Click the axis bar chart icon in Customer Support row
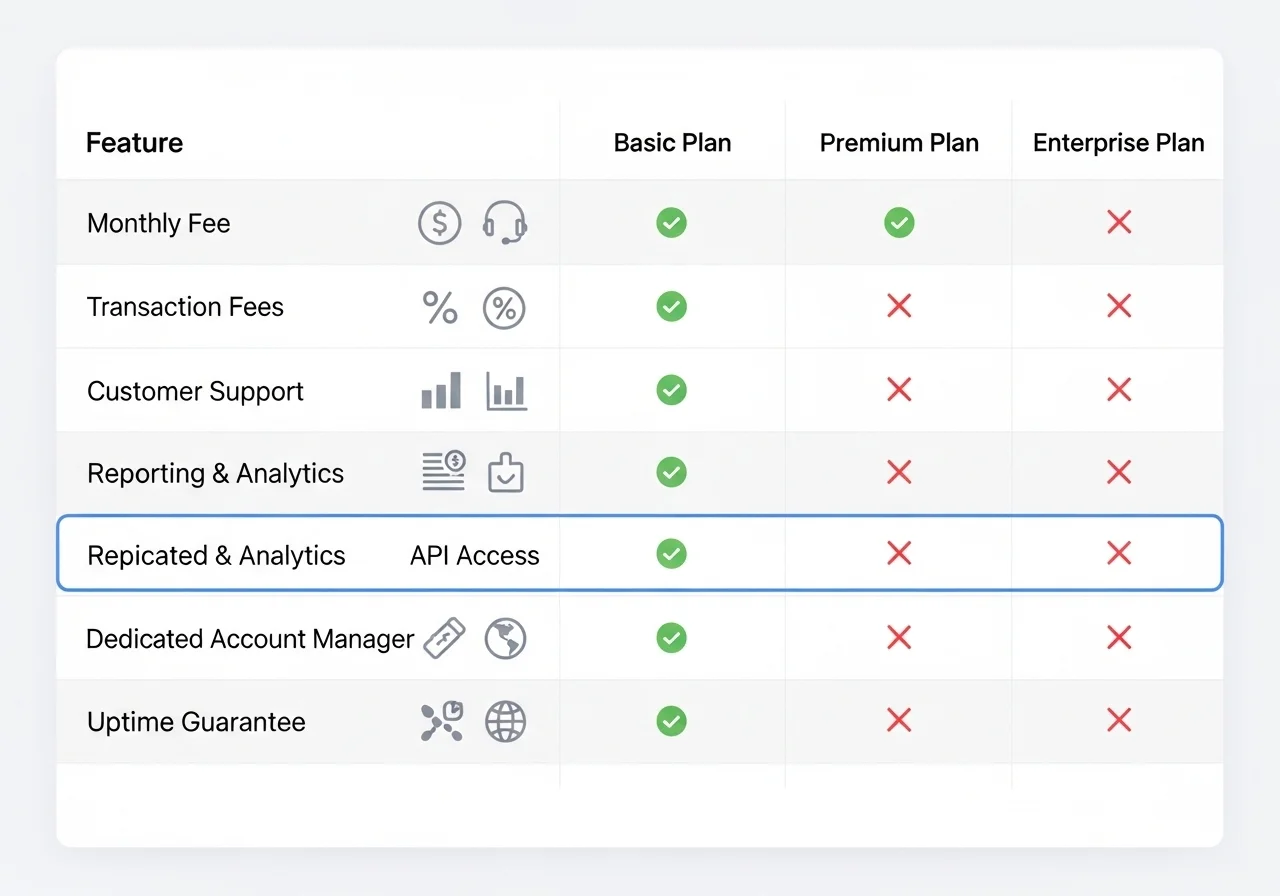 point(506,391)
